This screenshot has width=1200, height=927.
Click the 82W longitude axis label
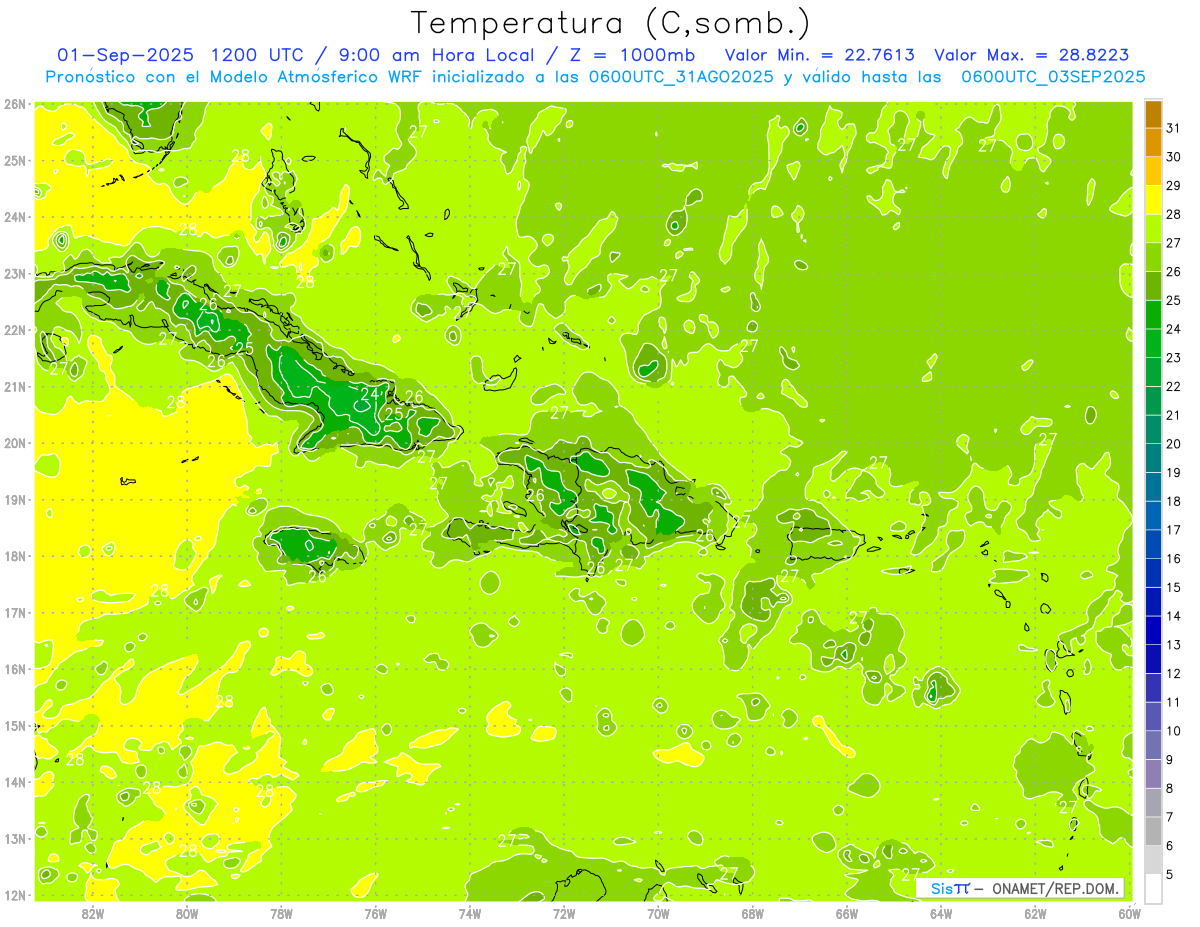[x=93, y=913]
